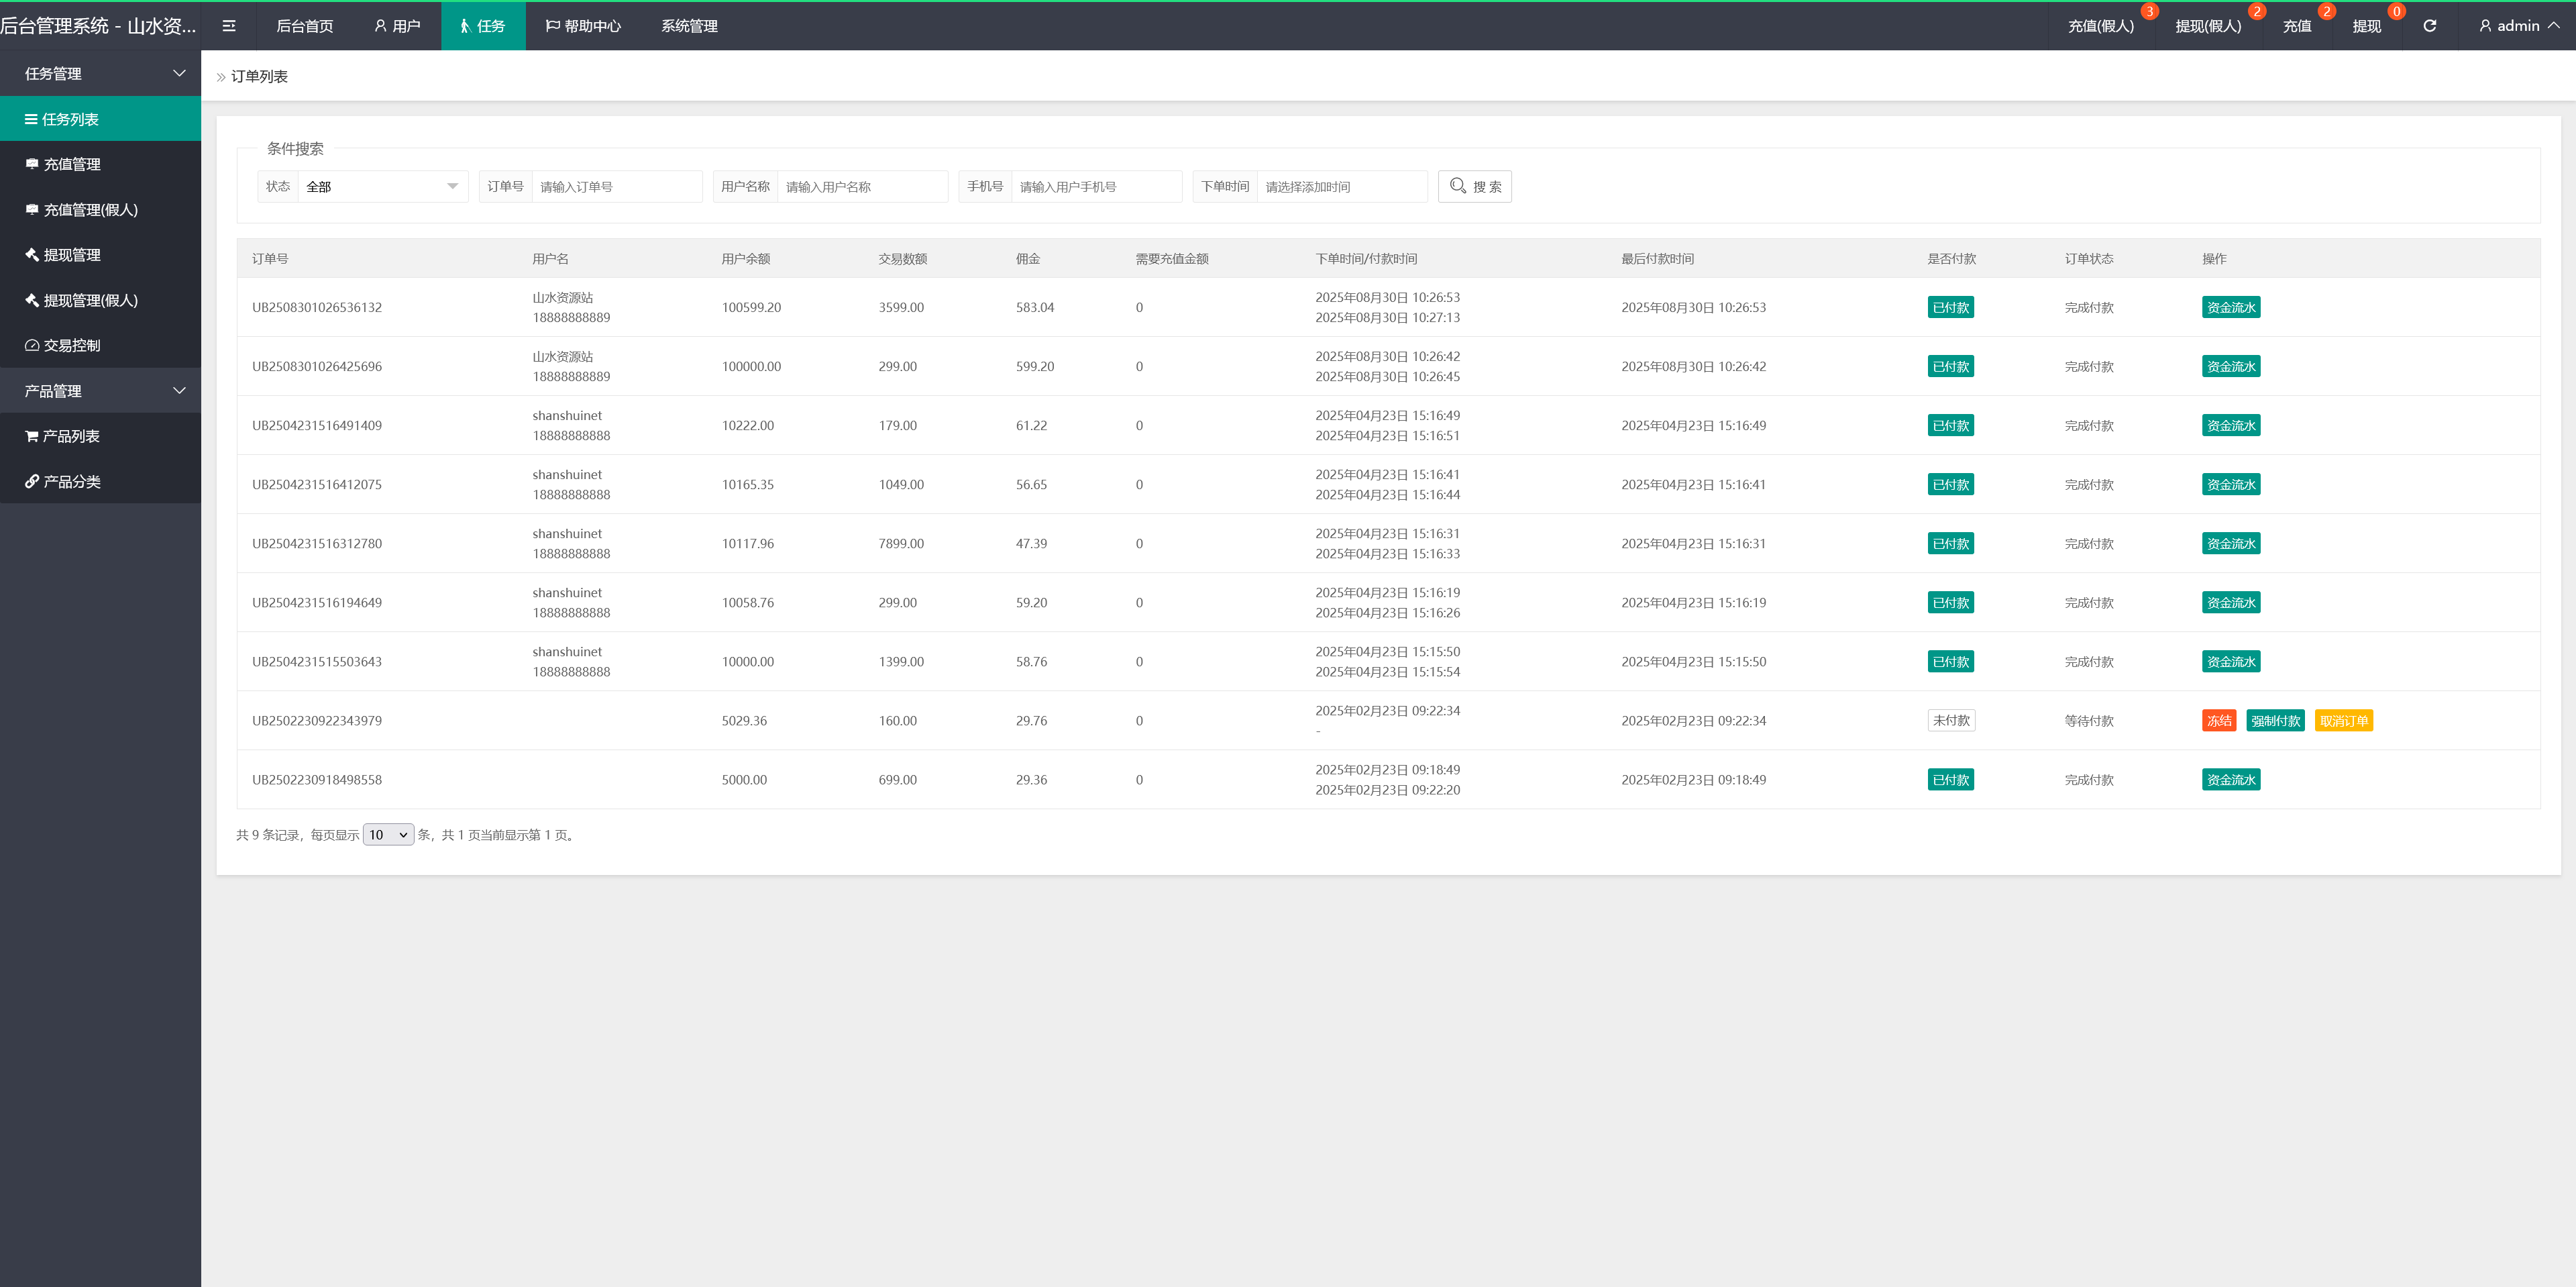Click the search magnifier button
This screenshot has width=2576, height=1287.
click(1474, 187)
